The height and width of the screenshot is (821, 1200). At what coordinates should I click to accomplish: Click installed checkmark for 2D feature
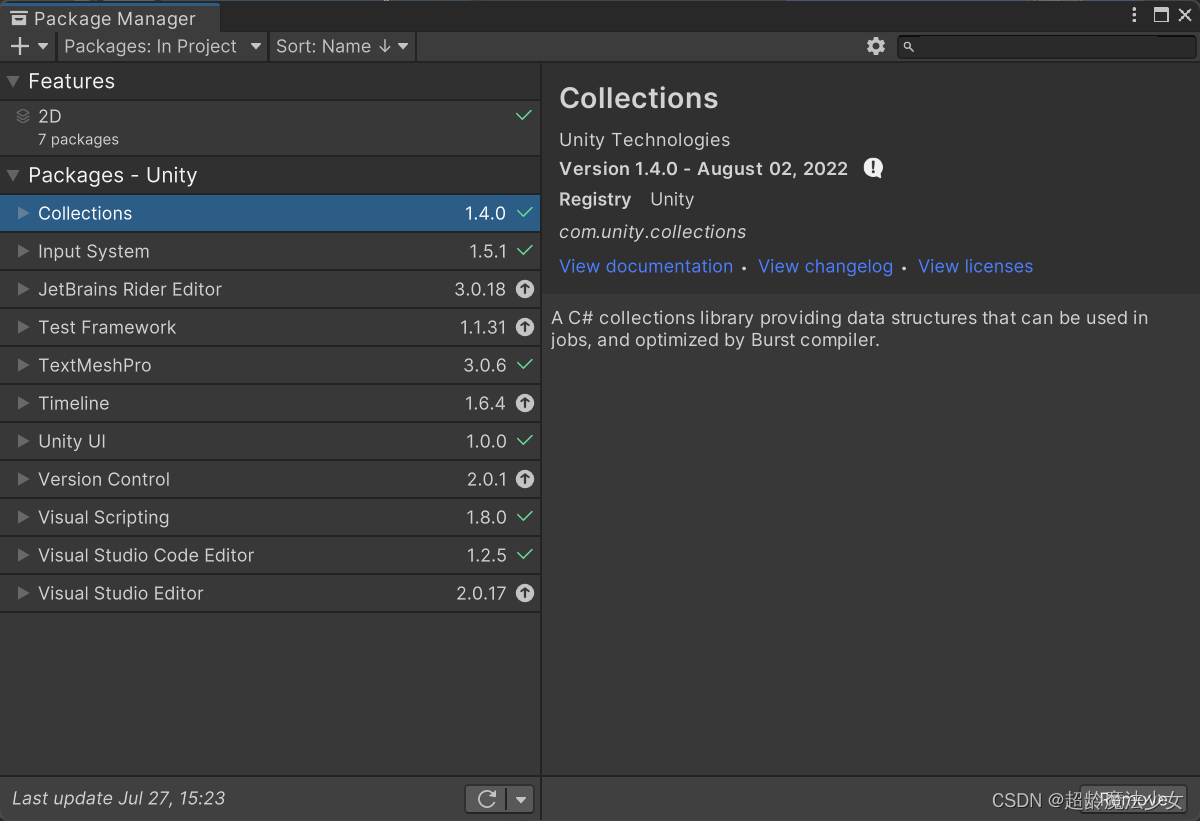pos(524,116)
